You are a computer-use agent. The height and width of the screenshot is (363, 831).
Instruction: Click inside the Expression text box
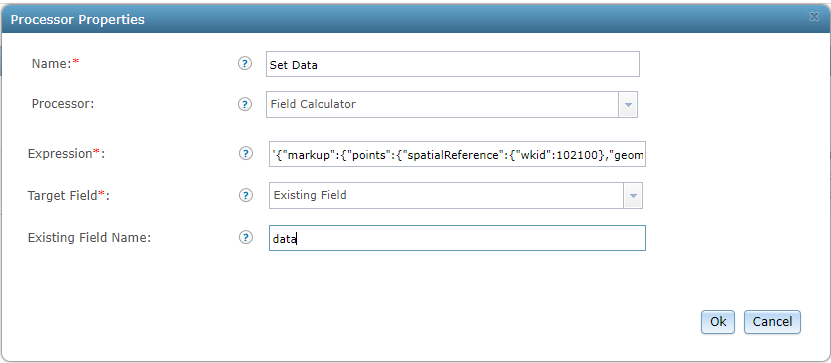click(457, 154)
